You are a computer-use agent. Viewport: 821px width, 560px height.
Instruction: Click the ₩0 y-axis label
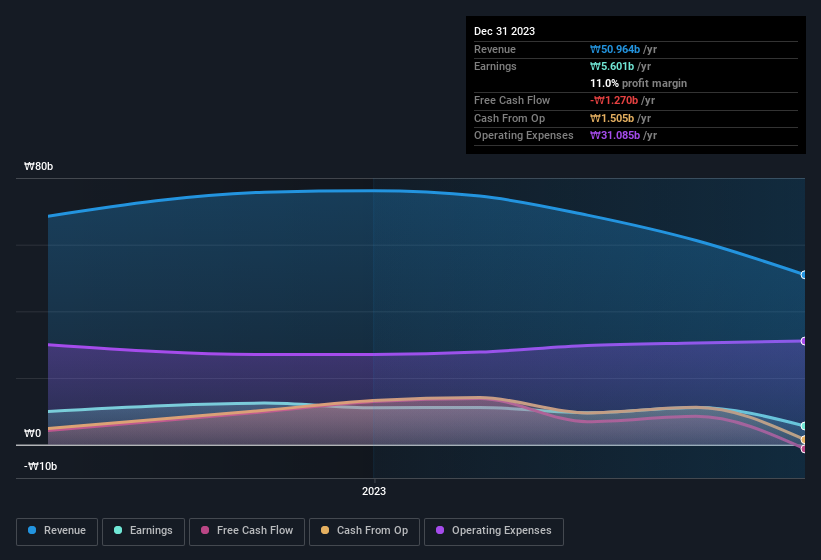coord(32,433)
